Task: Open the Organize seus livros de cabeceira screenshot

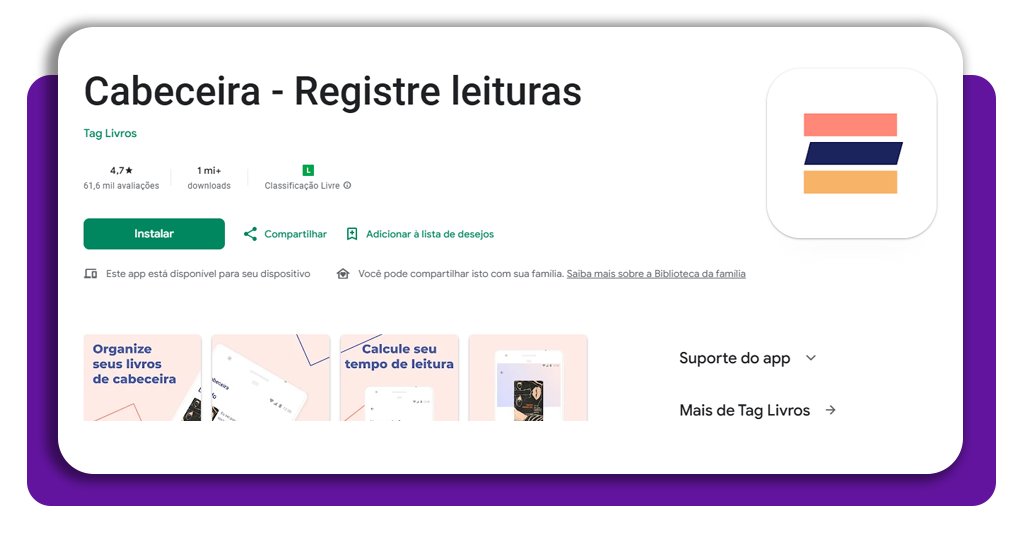Action: pos(142,377)
